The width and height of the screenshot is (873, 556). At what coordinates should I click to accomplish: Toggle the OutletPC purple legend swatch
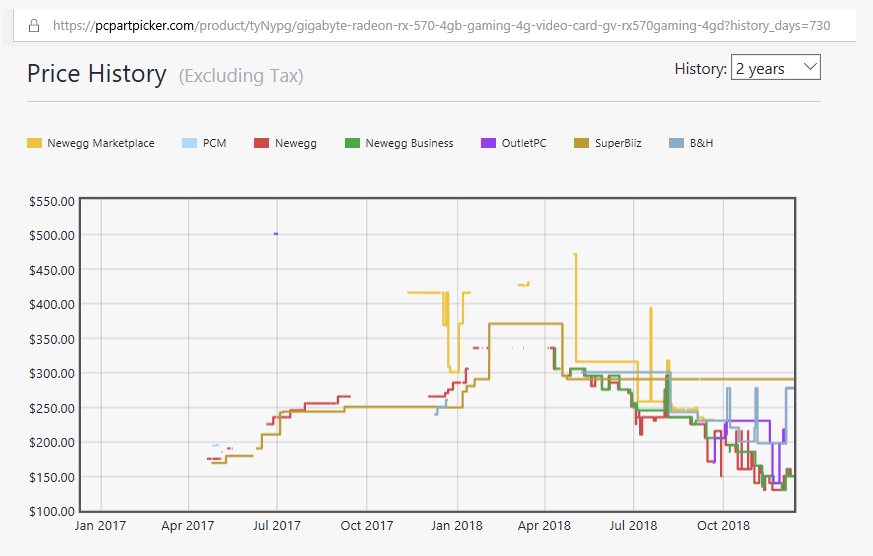pyautogui.click(x=488, y=143)
